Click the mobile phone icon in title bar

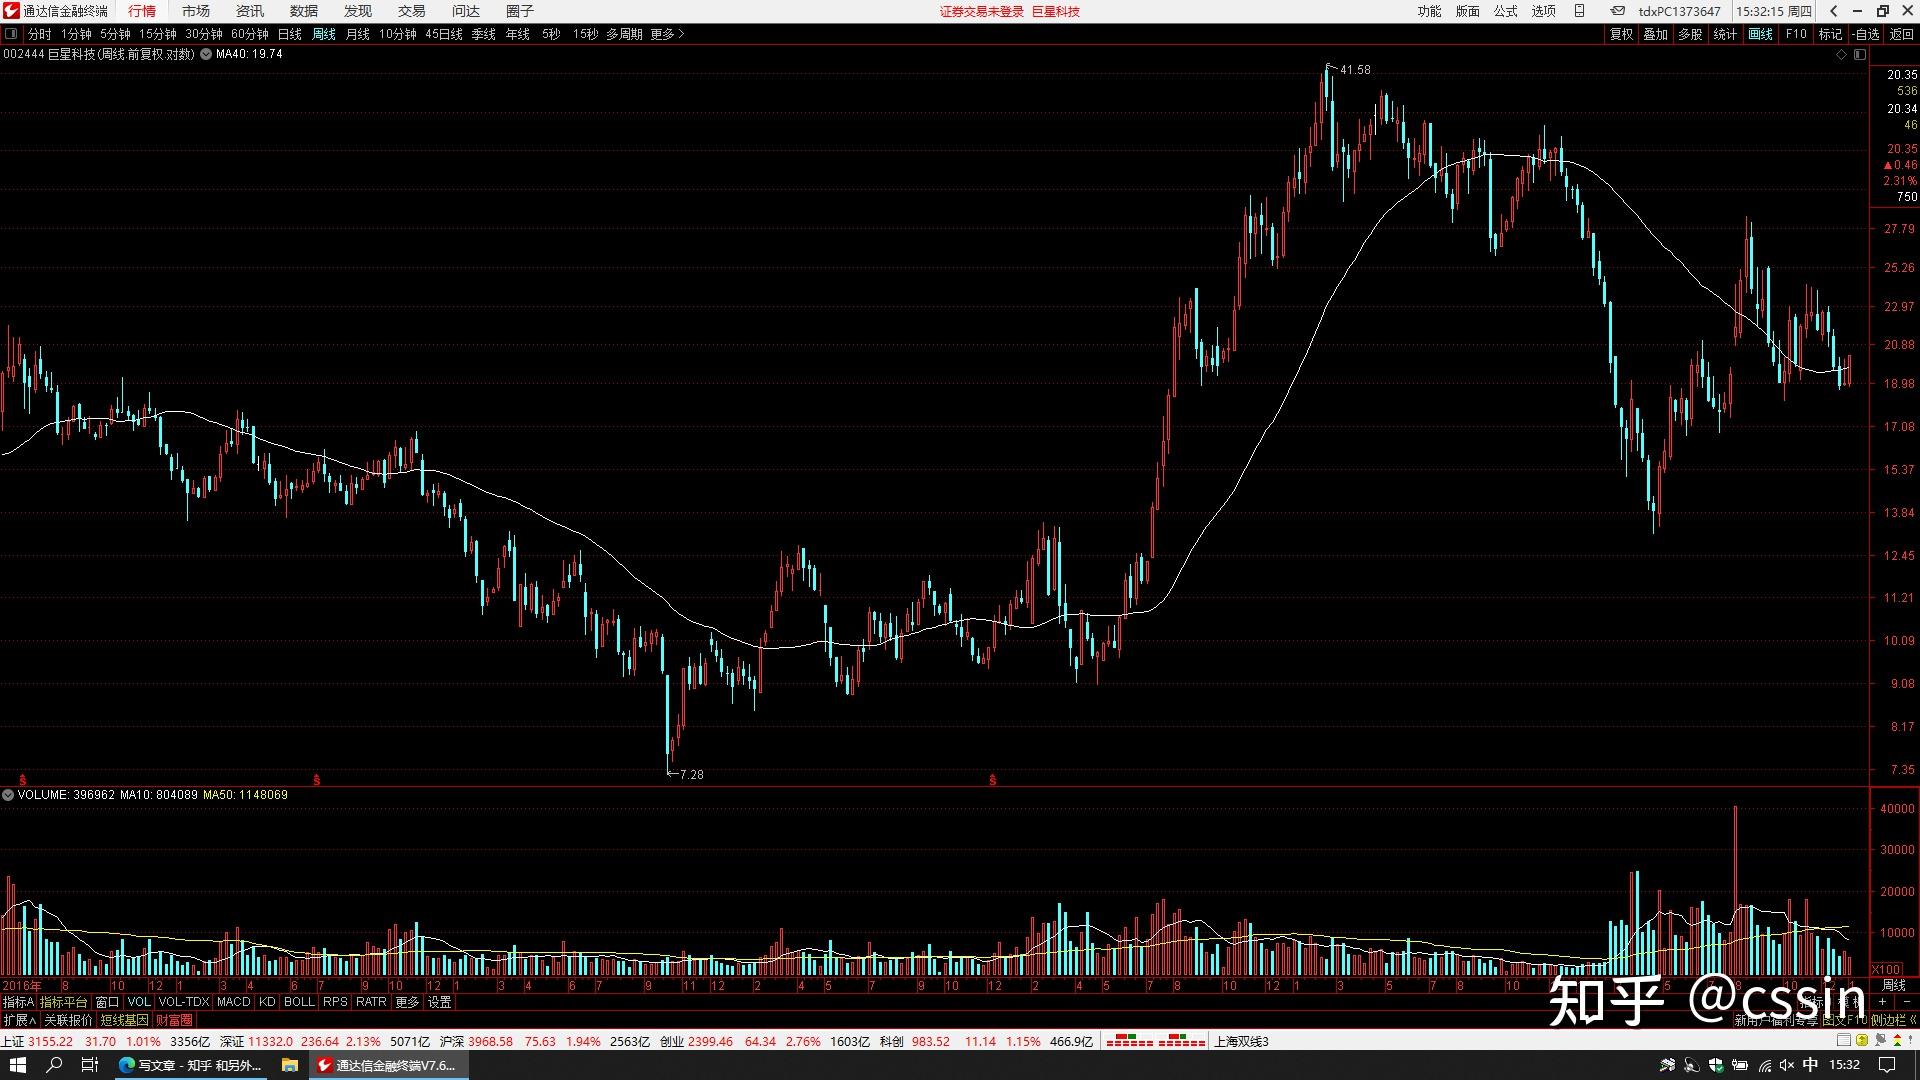pos(1580,11)
